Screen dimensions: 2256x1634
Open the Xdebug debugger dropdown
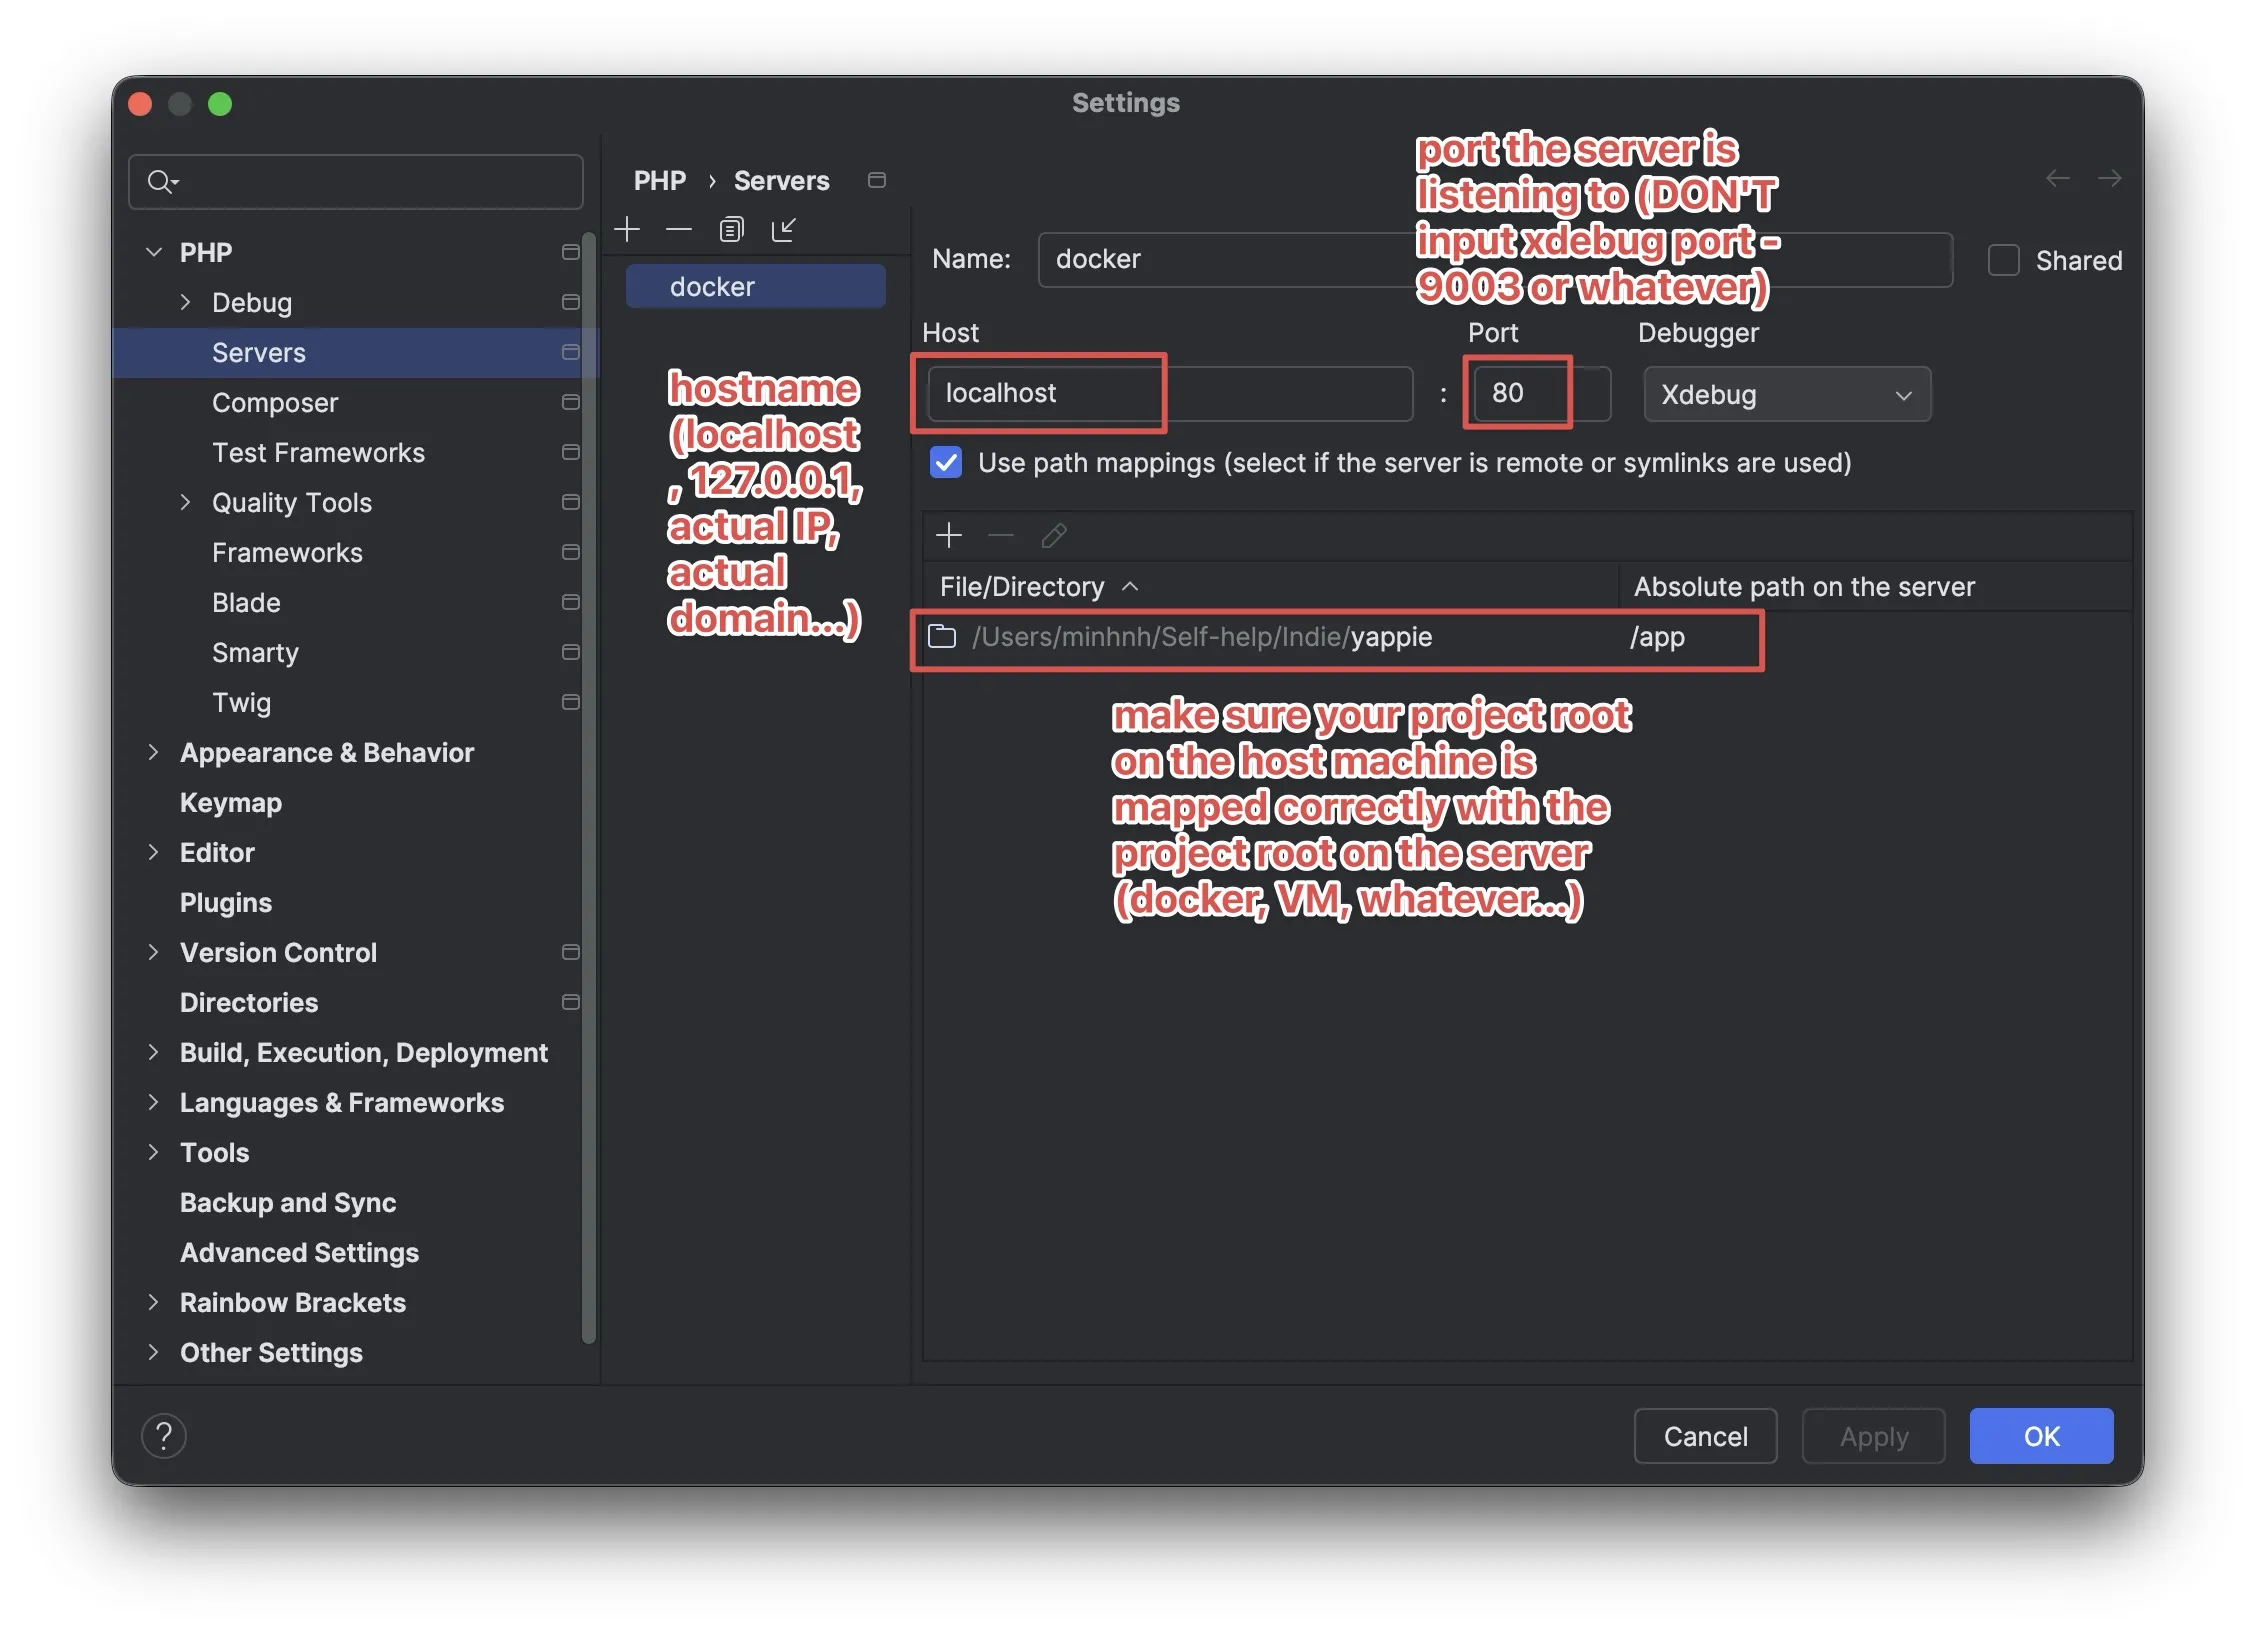click(x=1786, y=395)
